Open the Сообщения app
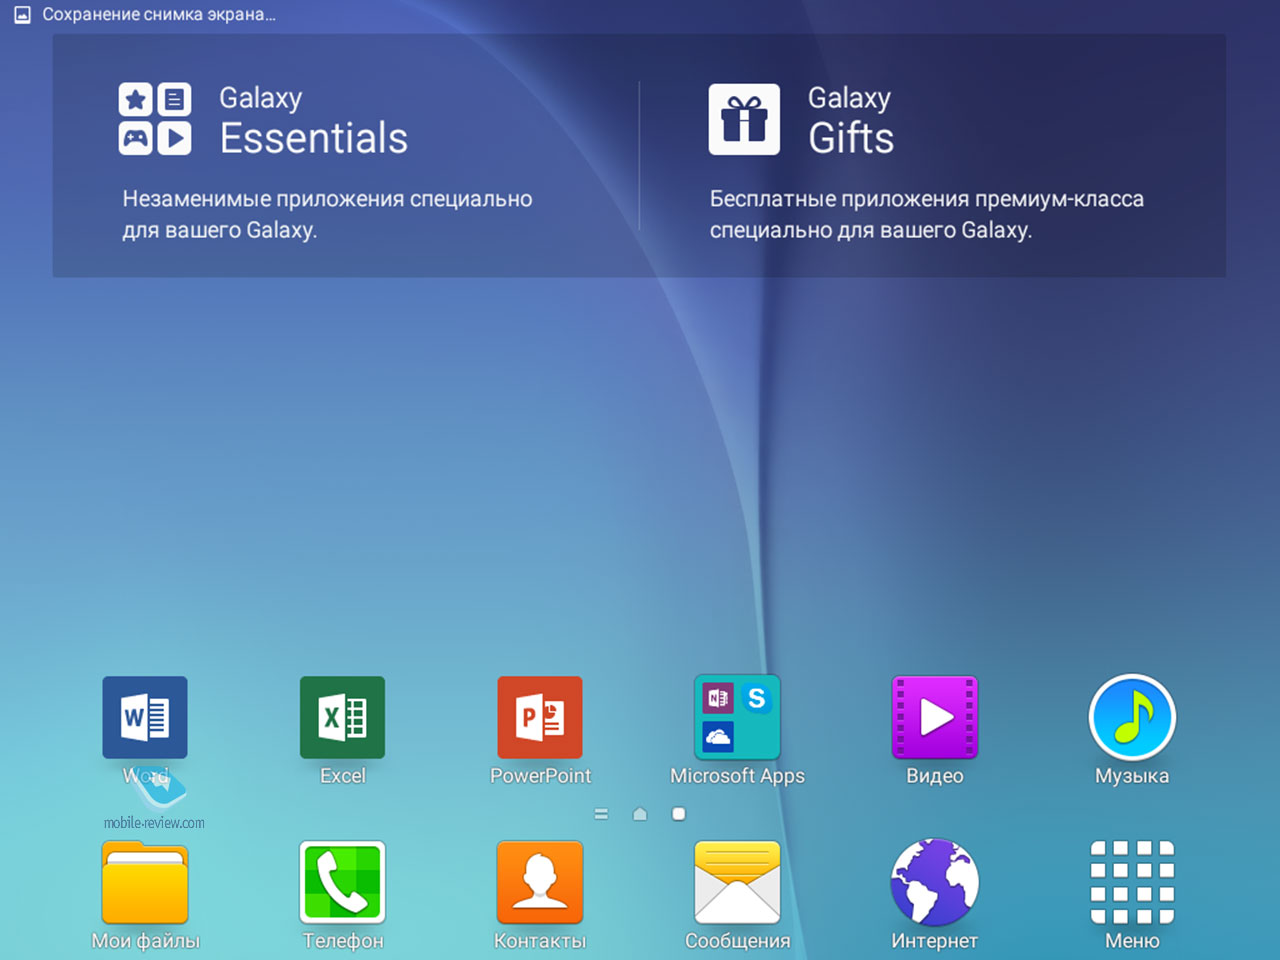Screen dimensions: 1280x960 point(737,882)
